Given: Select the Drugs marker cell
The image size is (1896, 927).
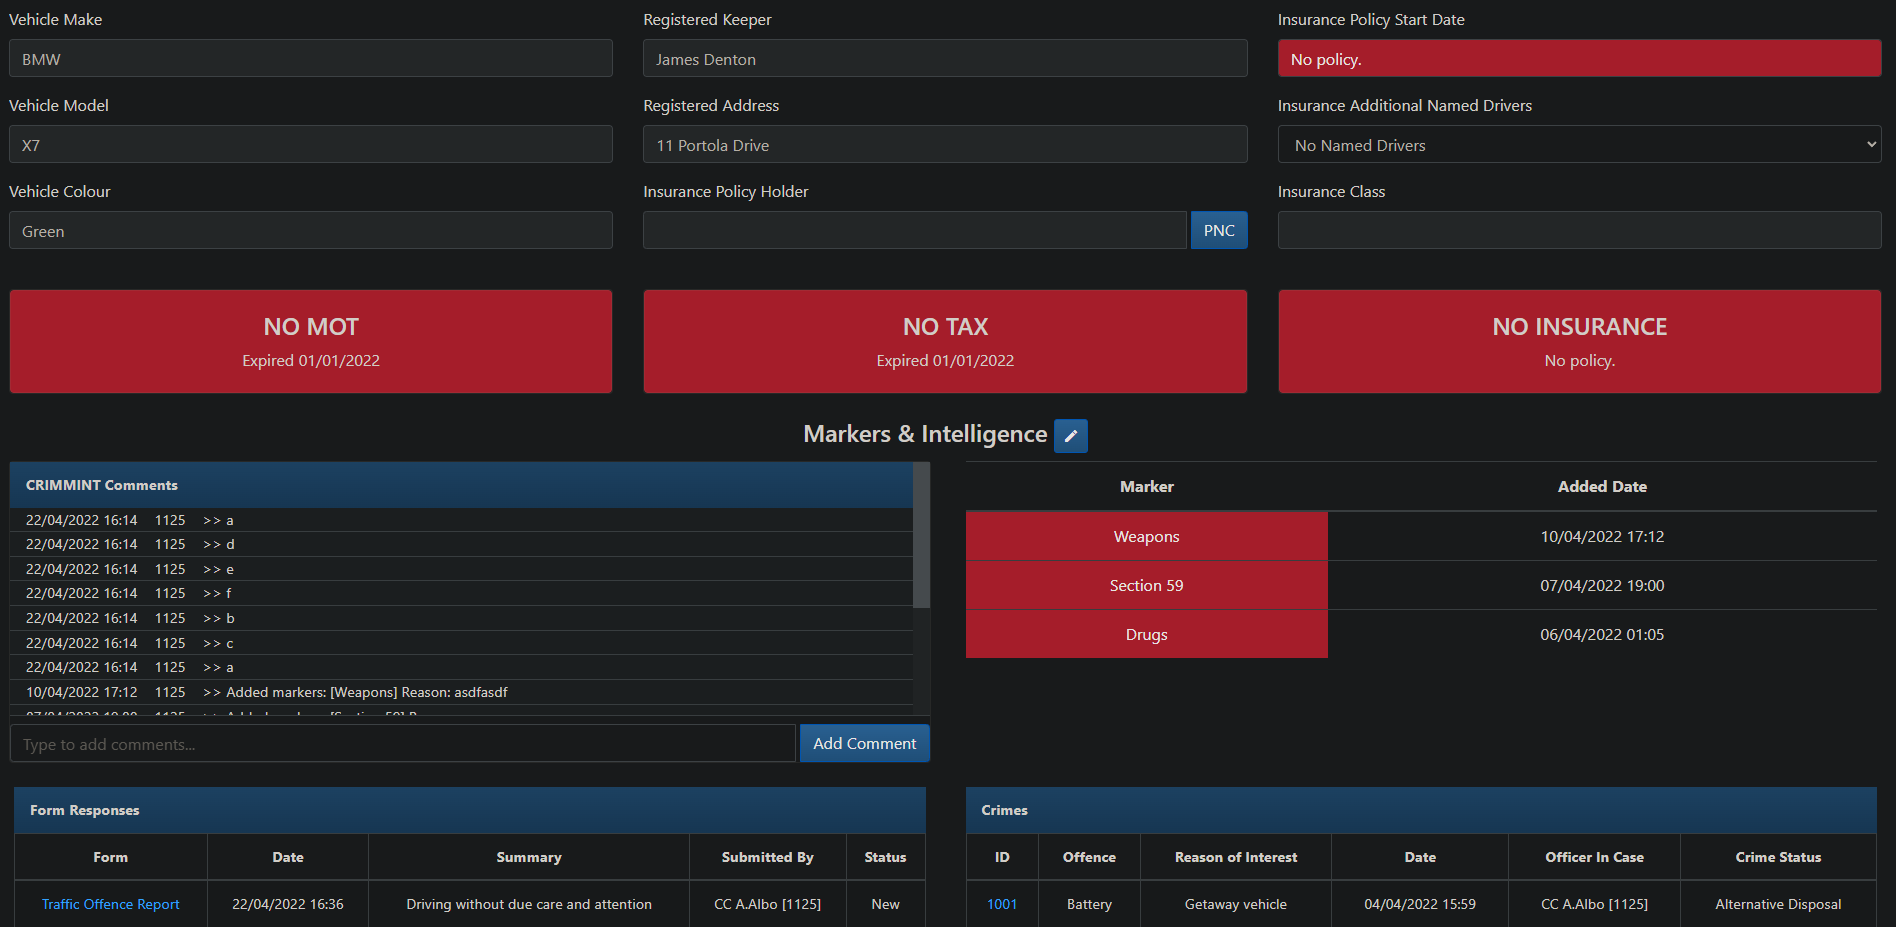Looking at the screenshot, I should click(1146, 635).
